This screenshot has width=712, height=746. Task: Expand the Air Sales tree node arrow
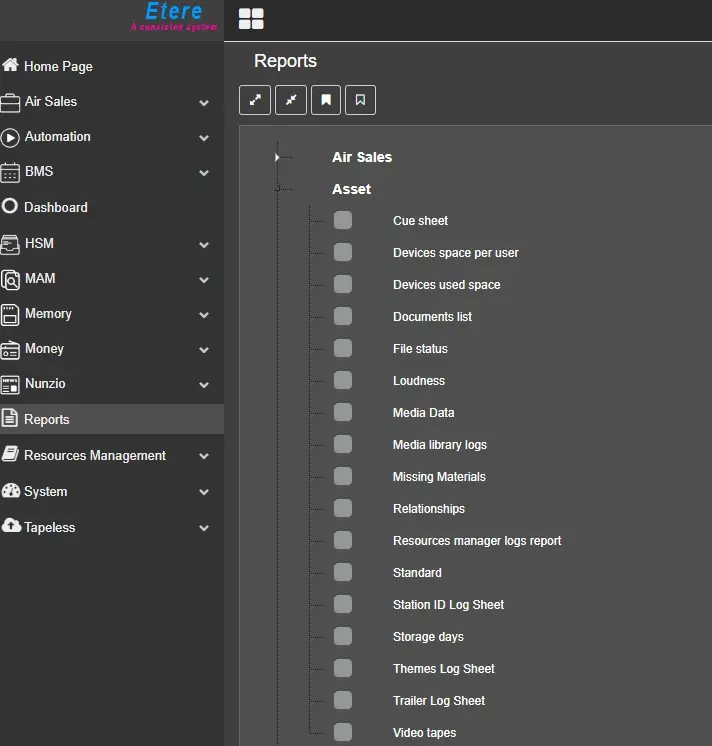coord(277,157)
